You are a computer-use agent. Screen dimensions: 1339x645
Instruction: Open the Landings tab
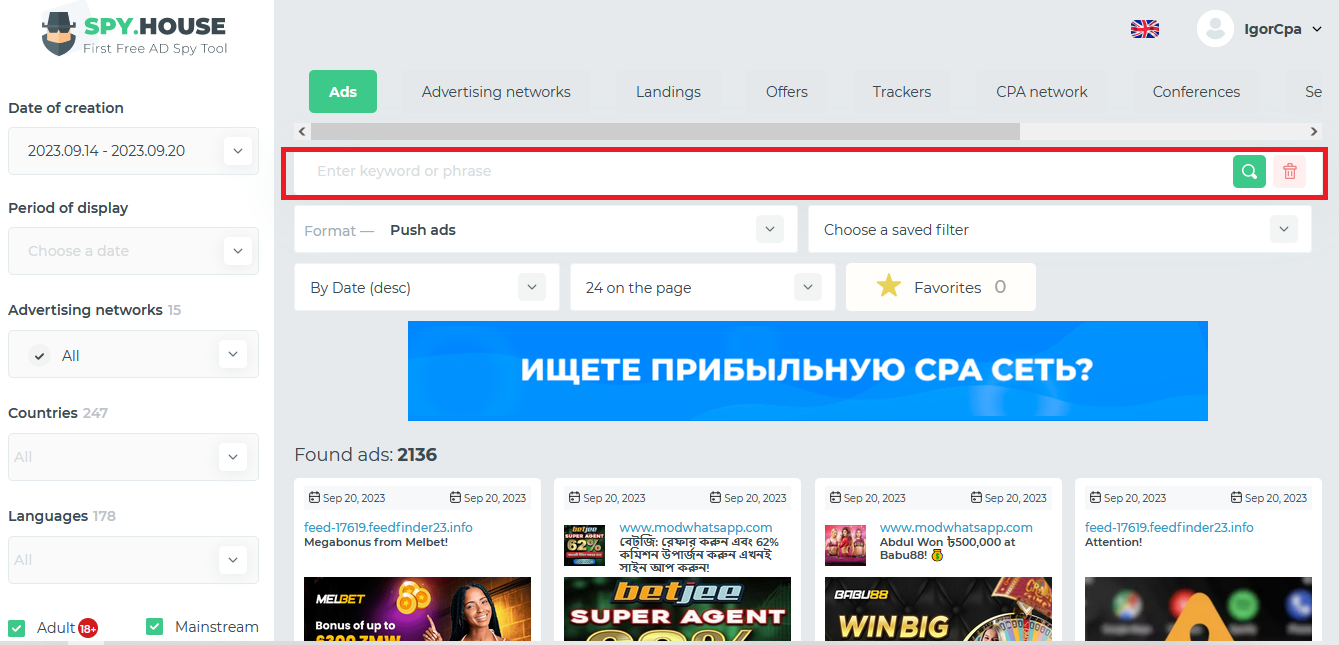click(x=668, y=91)
